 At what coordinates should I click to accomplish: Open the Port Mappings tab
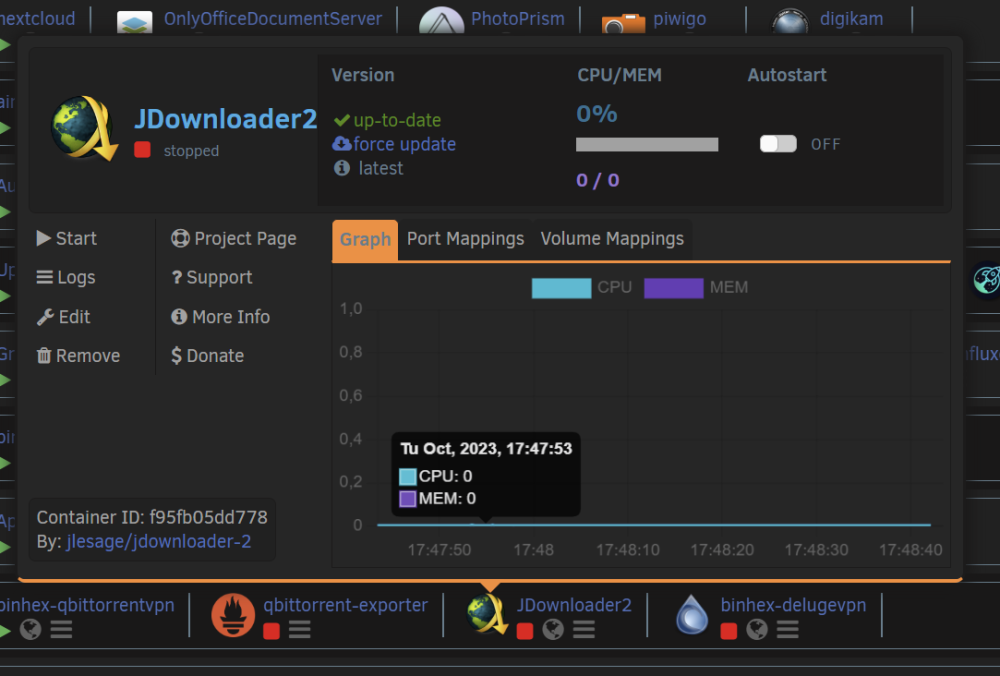pos(466,239)
